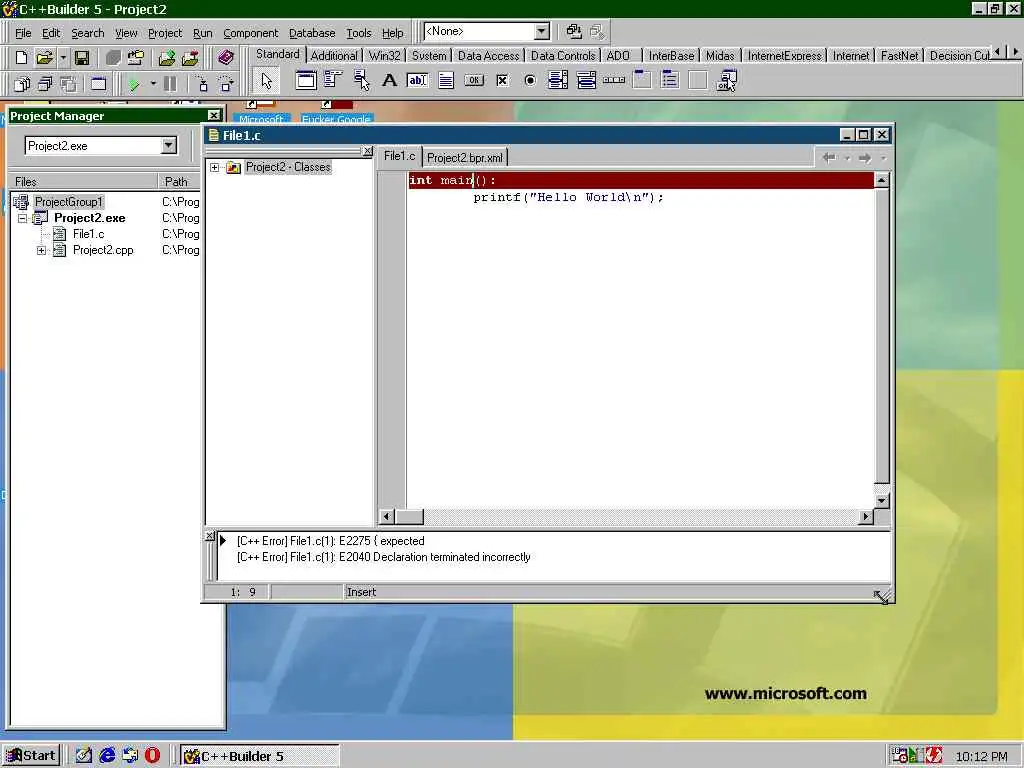Viewport: 1024px width, 768px height.
Task: Click the Open file folder icon
Action: pyautogui.click(x=44, y=57)
